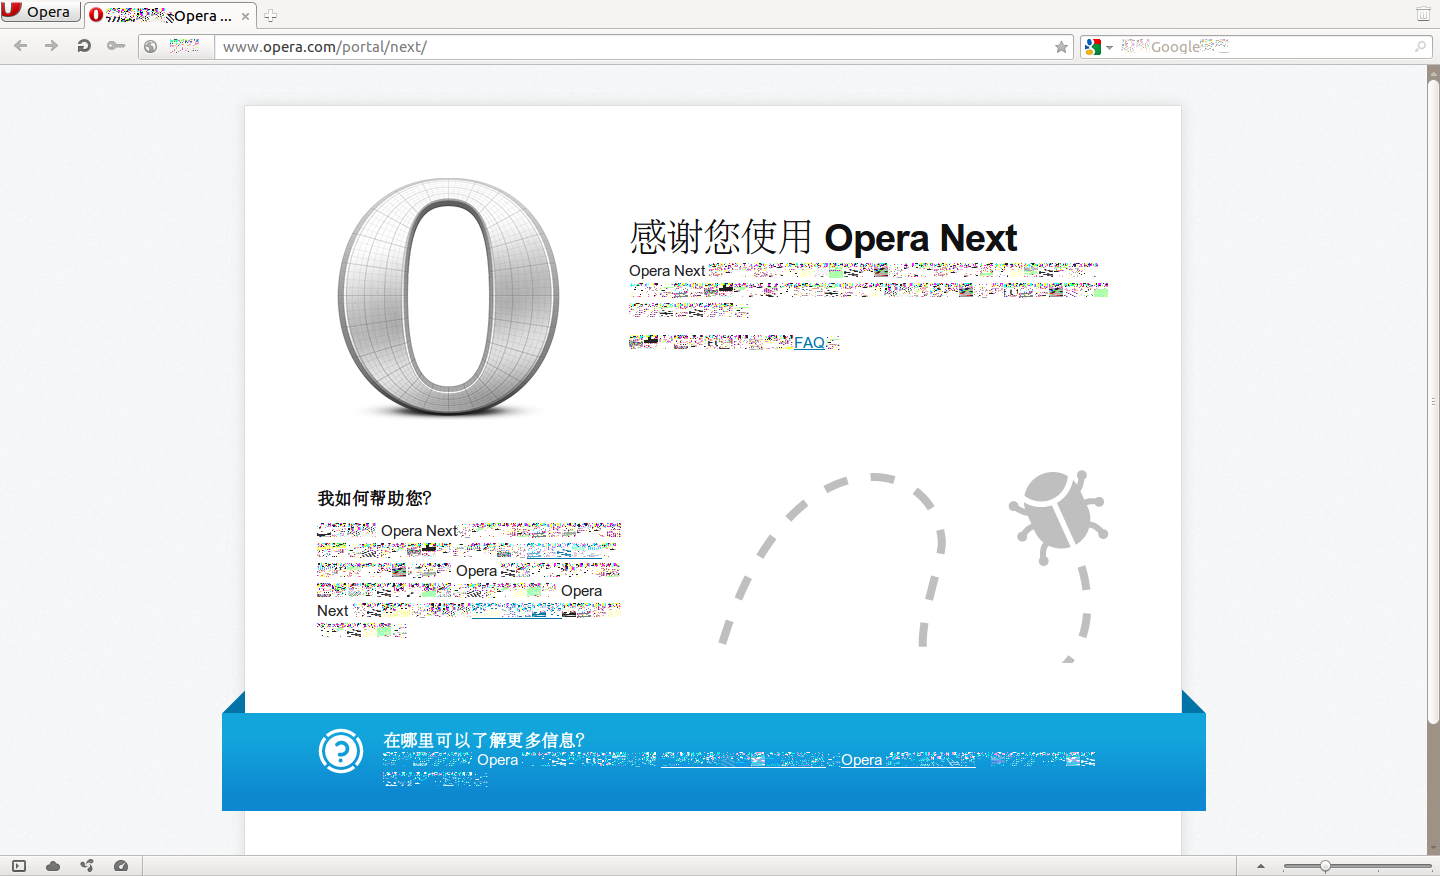Go back to the previous page

coord(20,46)
